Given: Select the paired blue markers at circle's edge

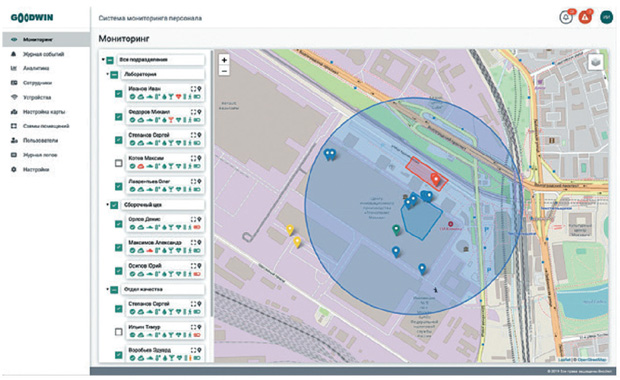Looking at the screenshot, I should click(330, 155).
